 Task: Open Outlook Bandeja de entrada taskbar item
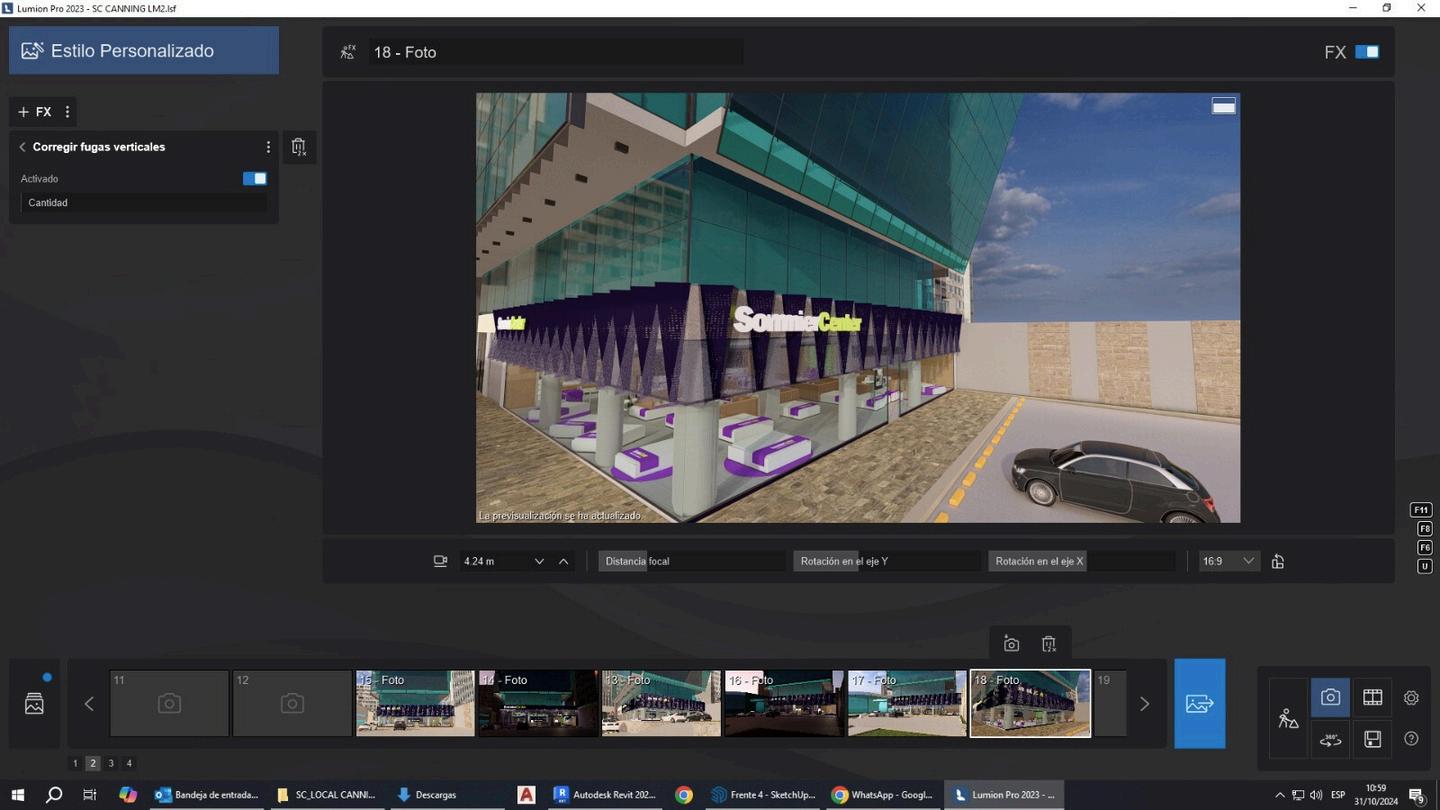click(x=207, y=795)
